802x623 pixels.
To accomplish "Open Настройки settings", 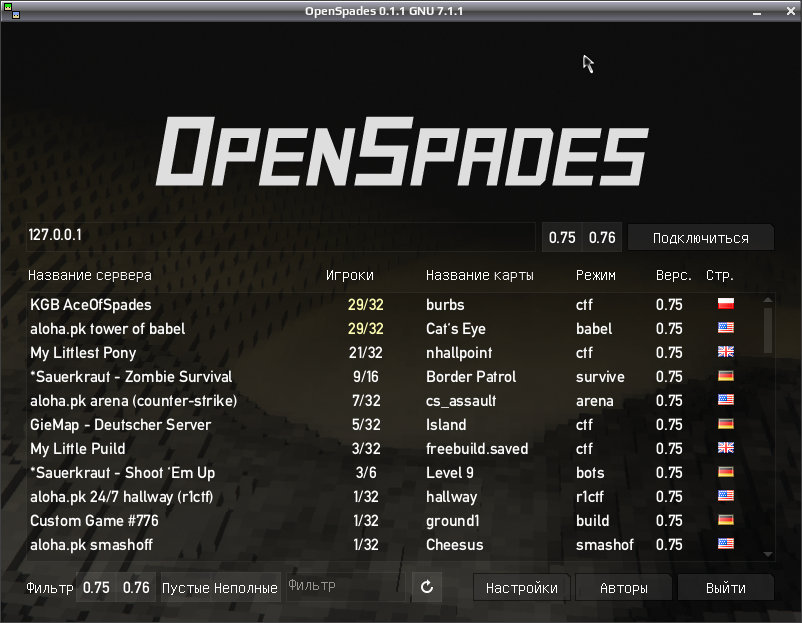I will point(521,588).
